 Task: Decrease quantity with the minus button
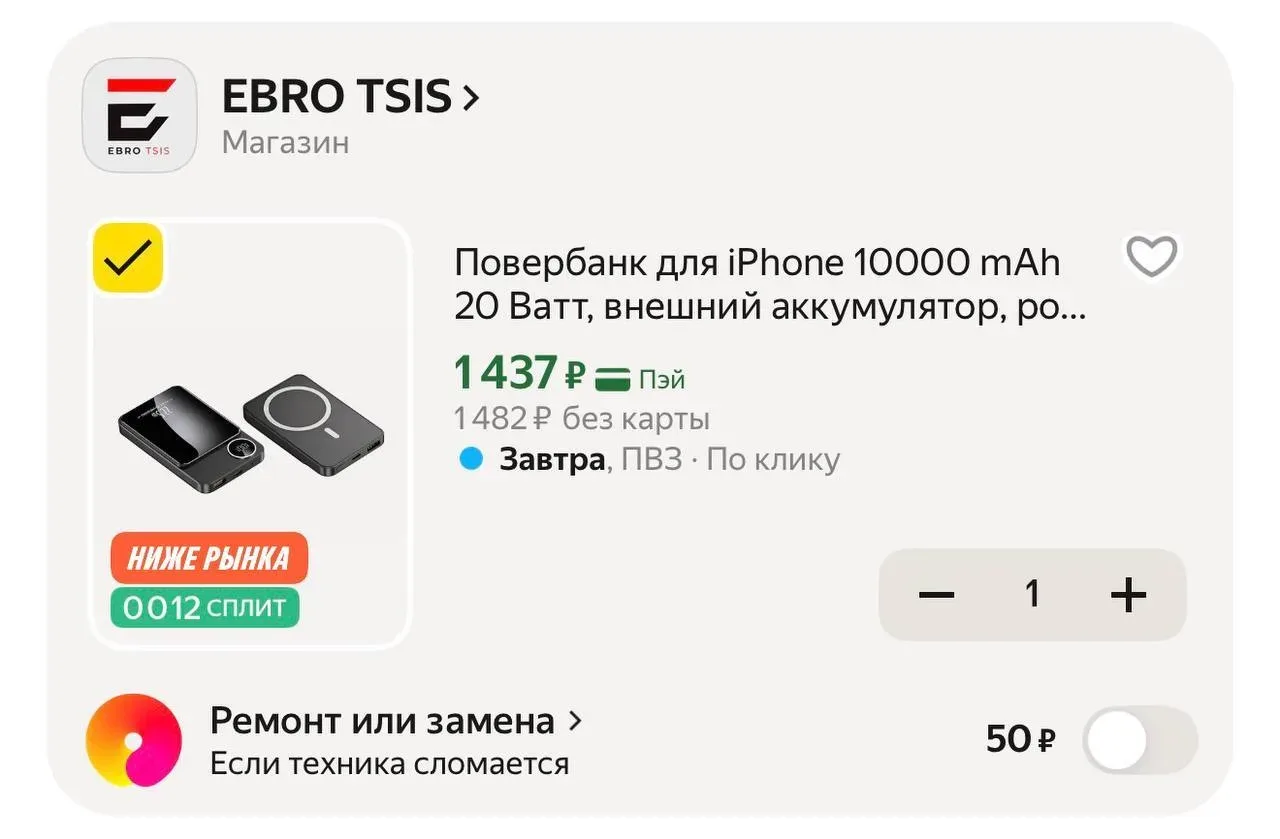point(936,595)
